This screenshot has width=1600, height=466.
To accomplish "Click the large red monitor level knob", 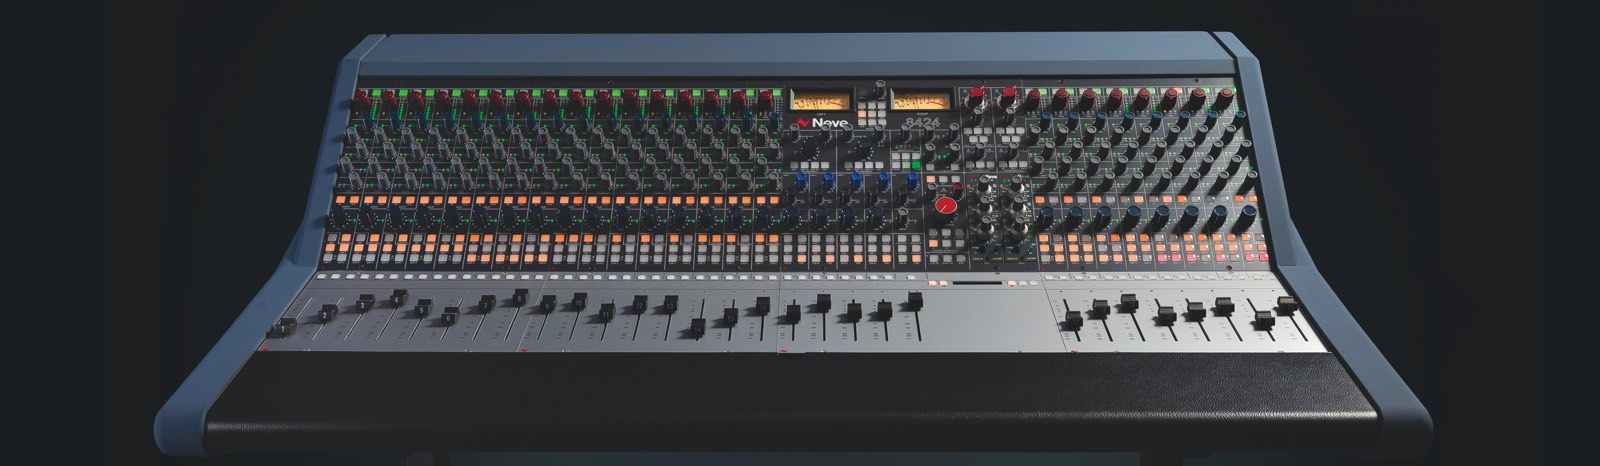I will (x=945, y=207).
